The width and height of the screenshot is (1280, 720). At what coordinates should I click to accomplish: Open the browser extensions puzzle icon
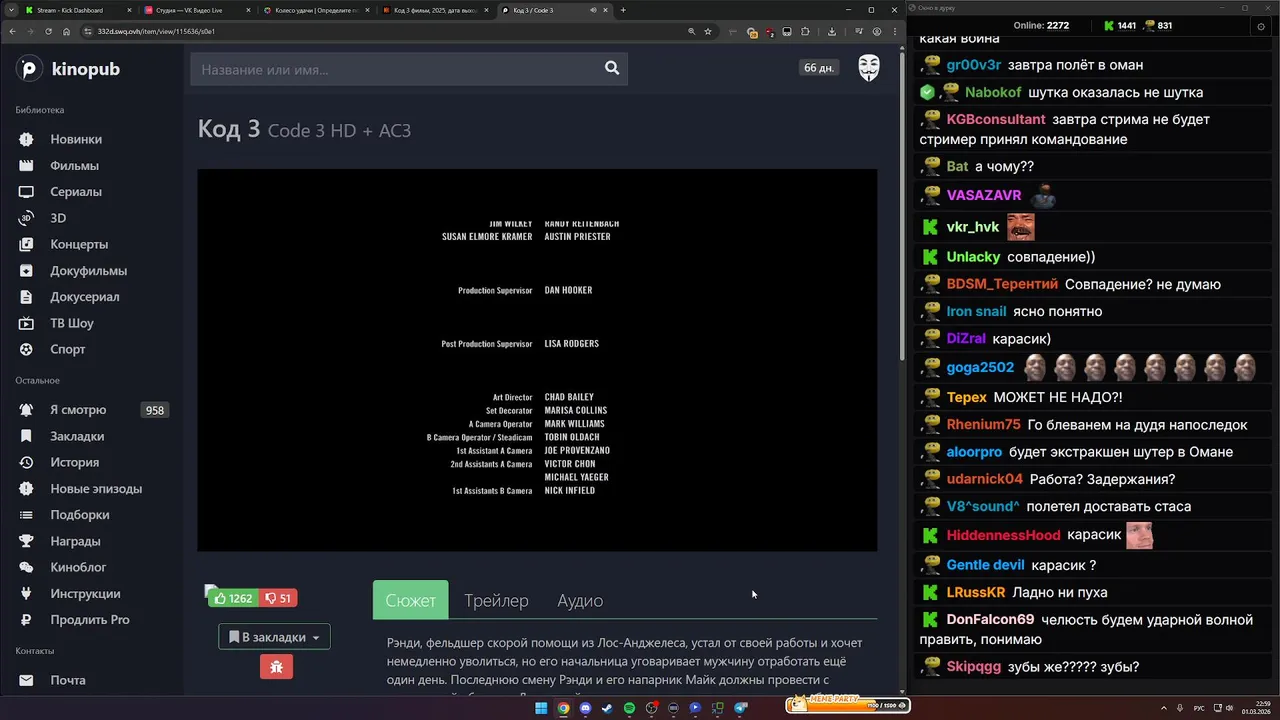[805, 31]
